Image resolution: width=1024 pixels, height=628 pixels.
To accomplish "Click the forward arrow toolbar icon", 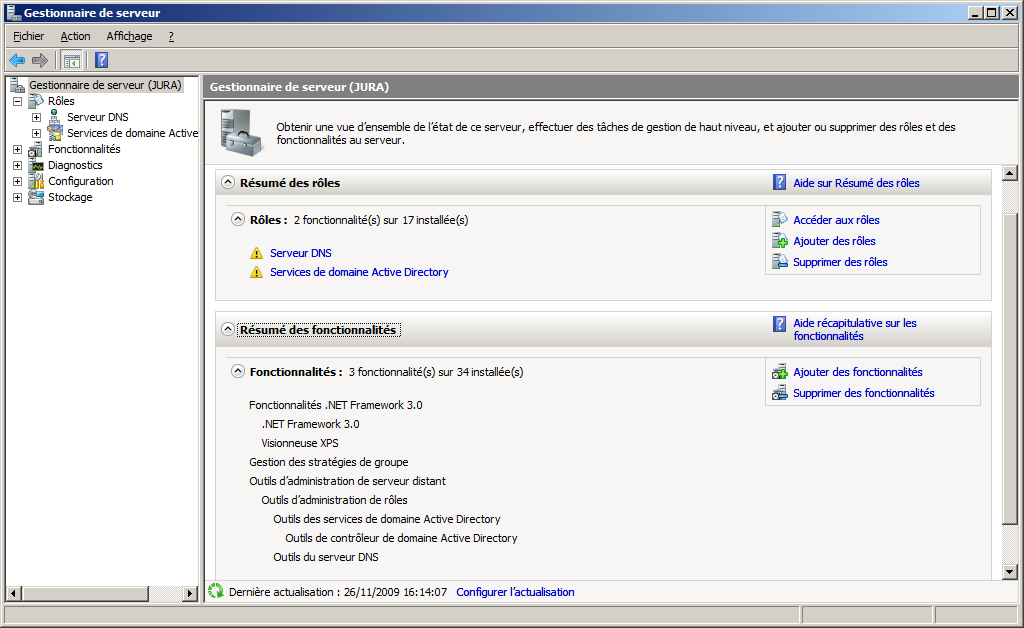I will 40,60.
